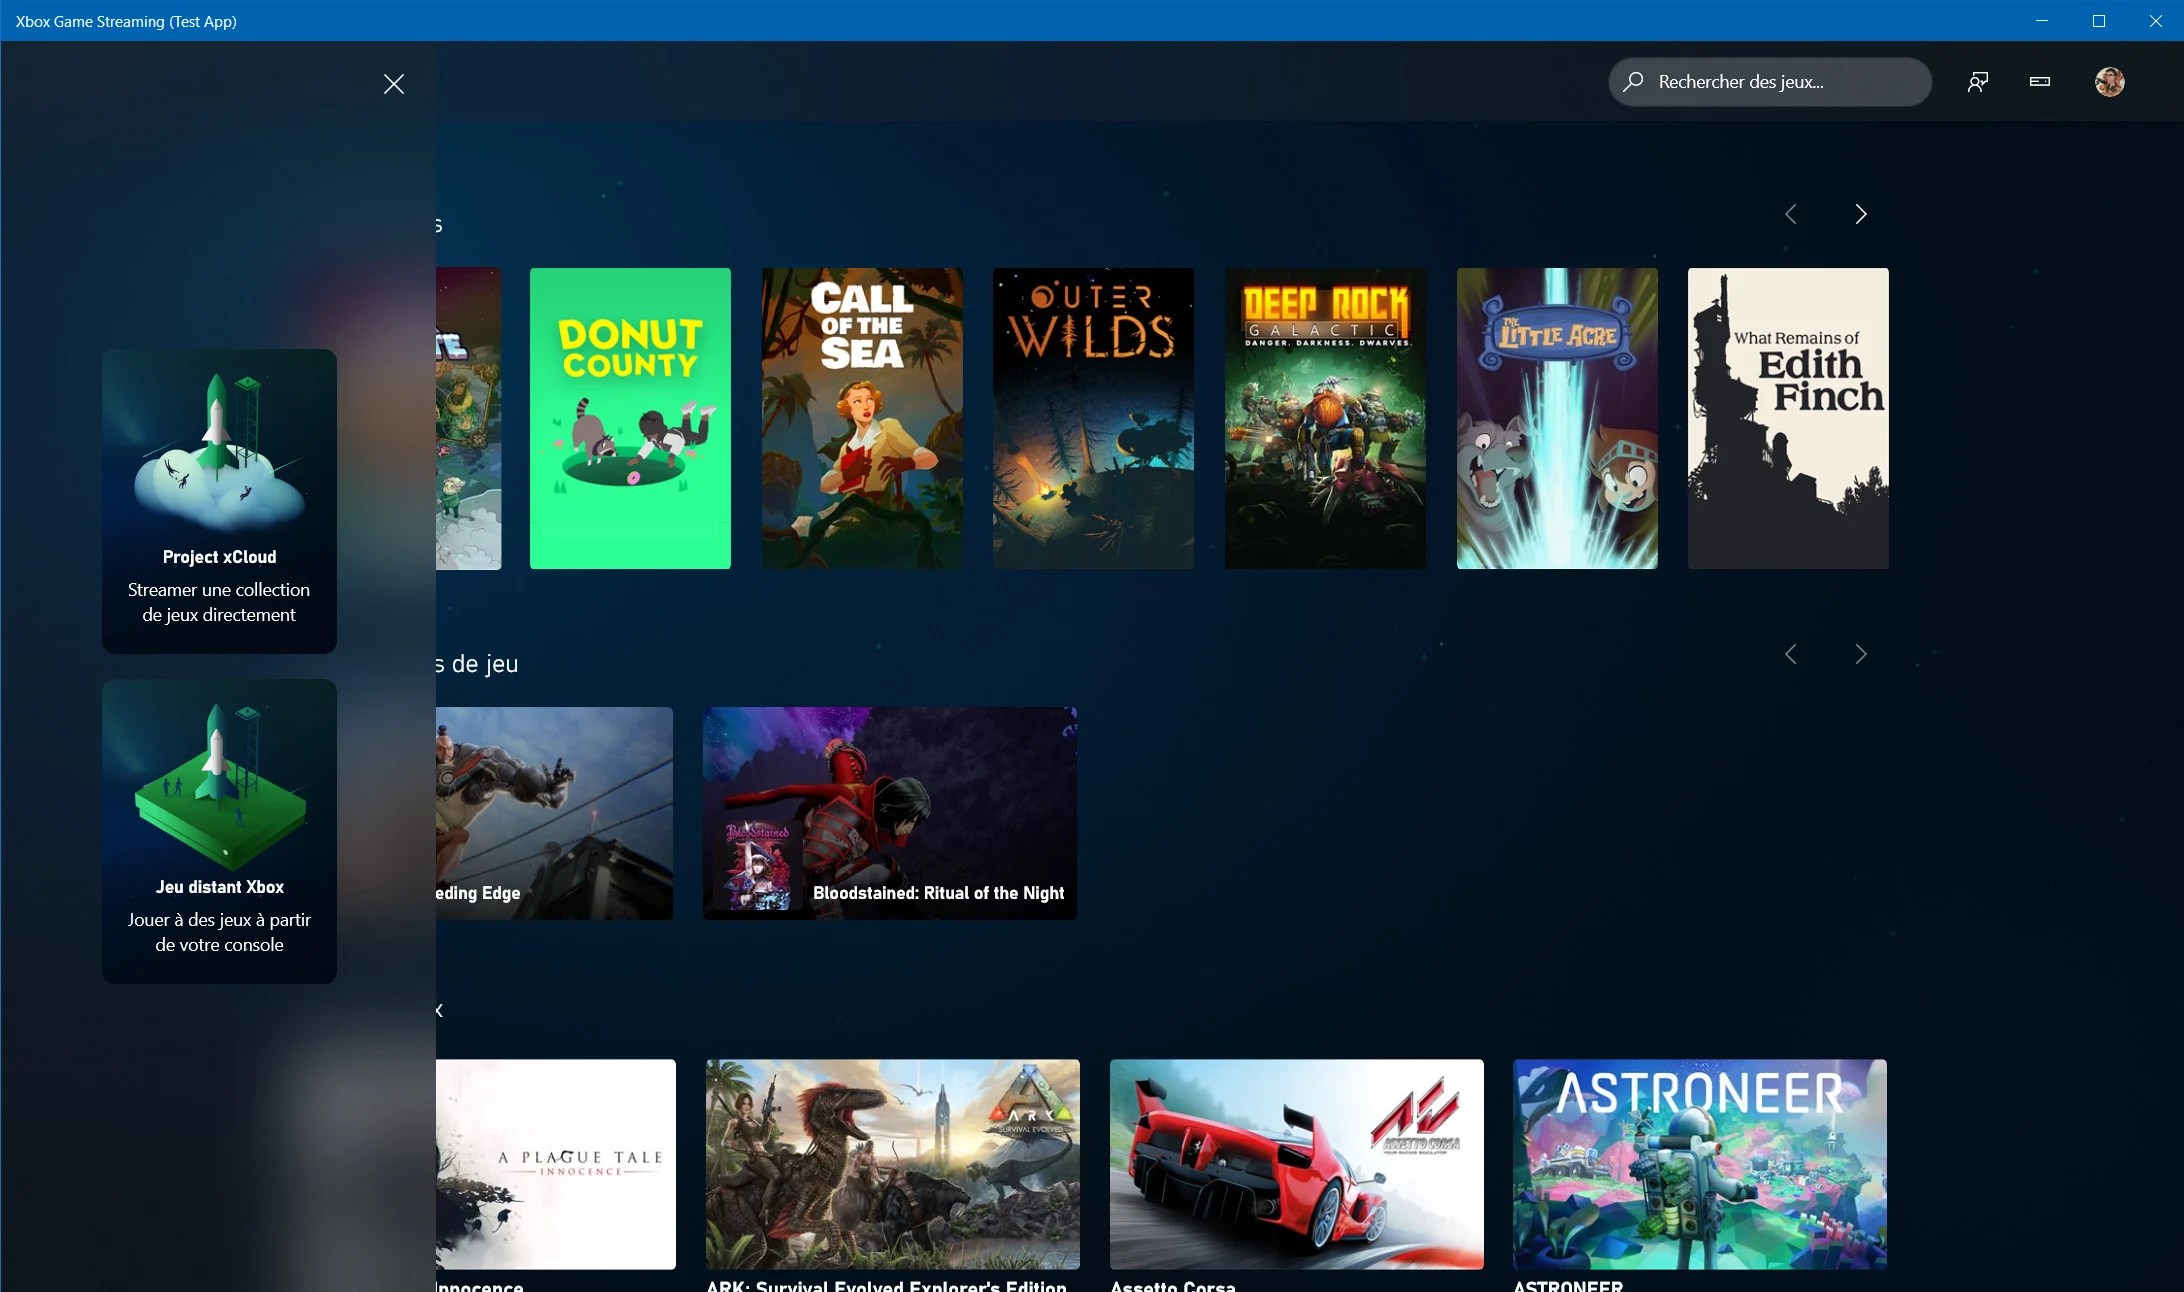Open the Project xCloud card
This screenshot has width=2184, height=1292.
point(219,501)
